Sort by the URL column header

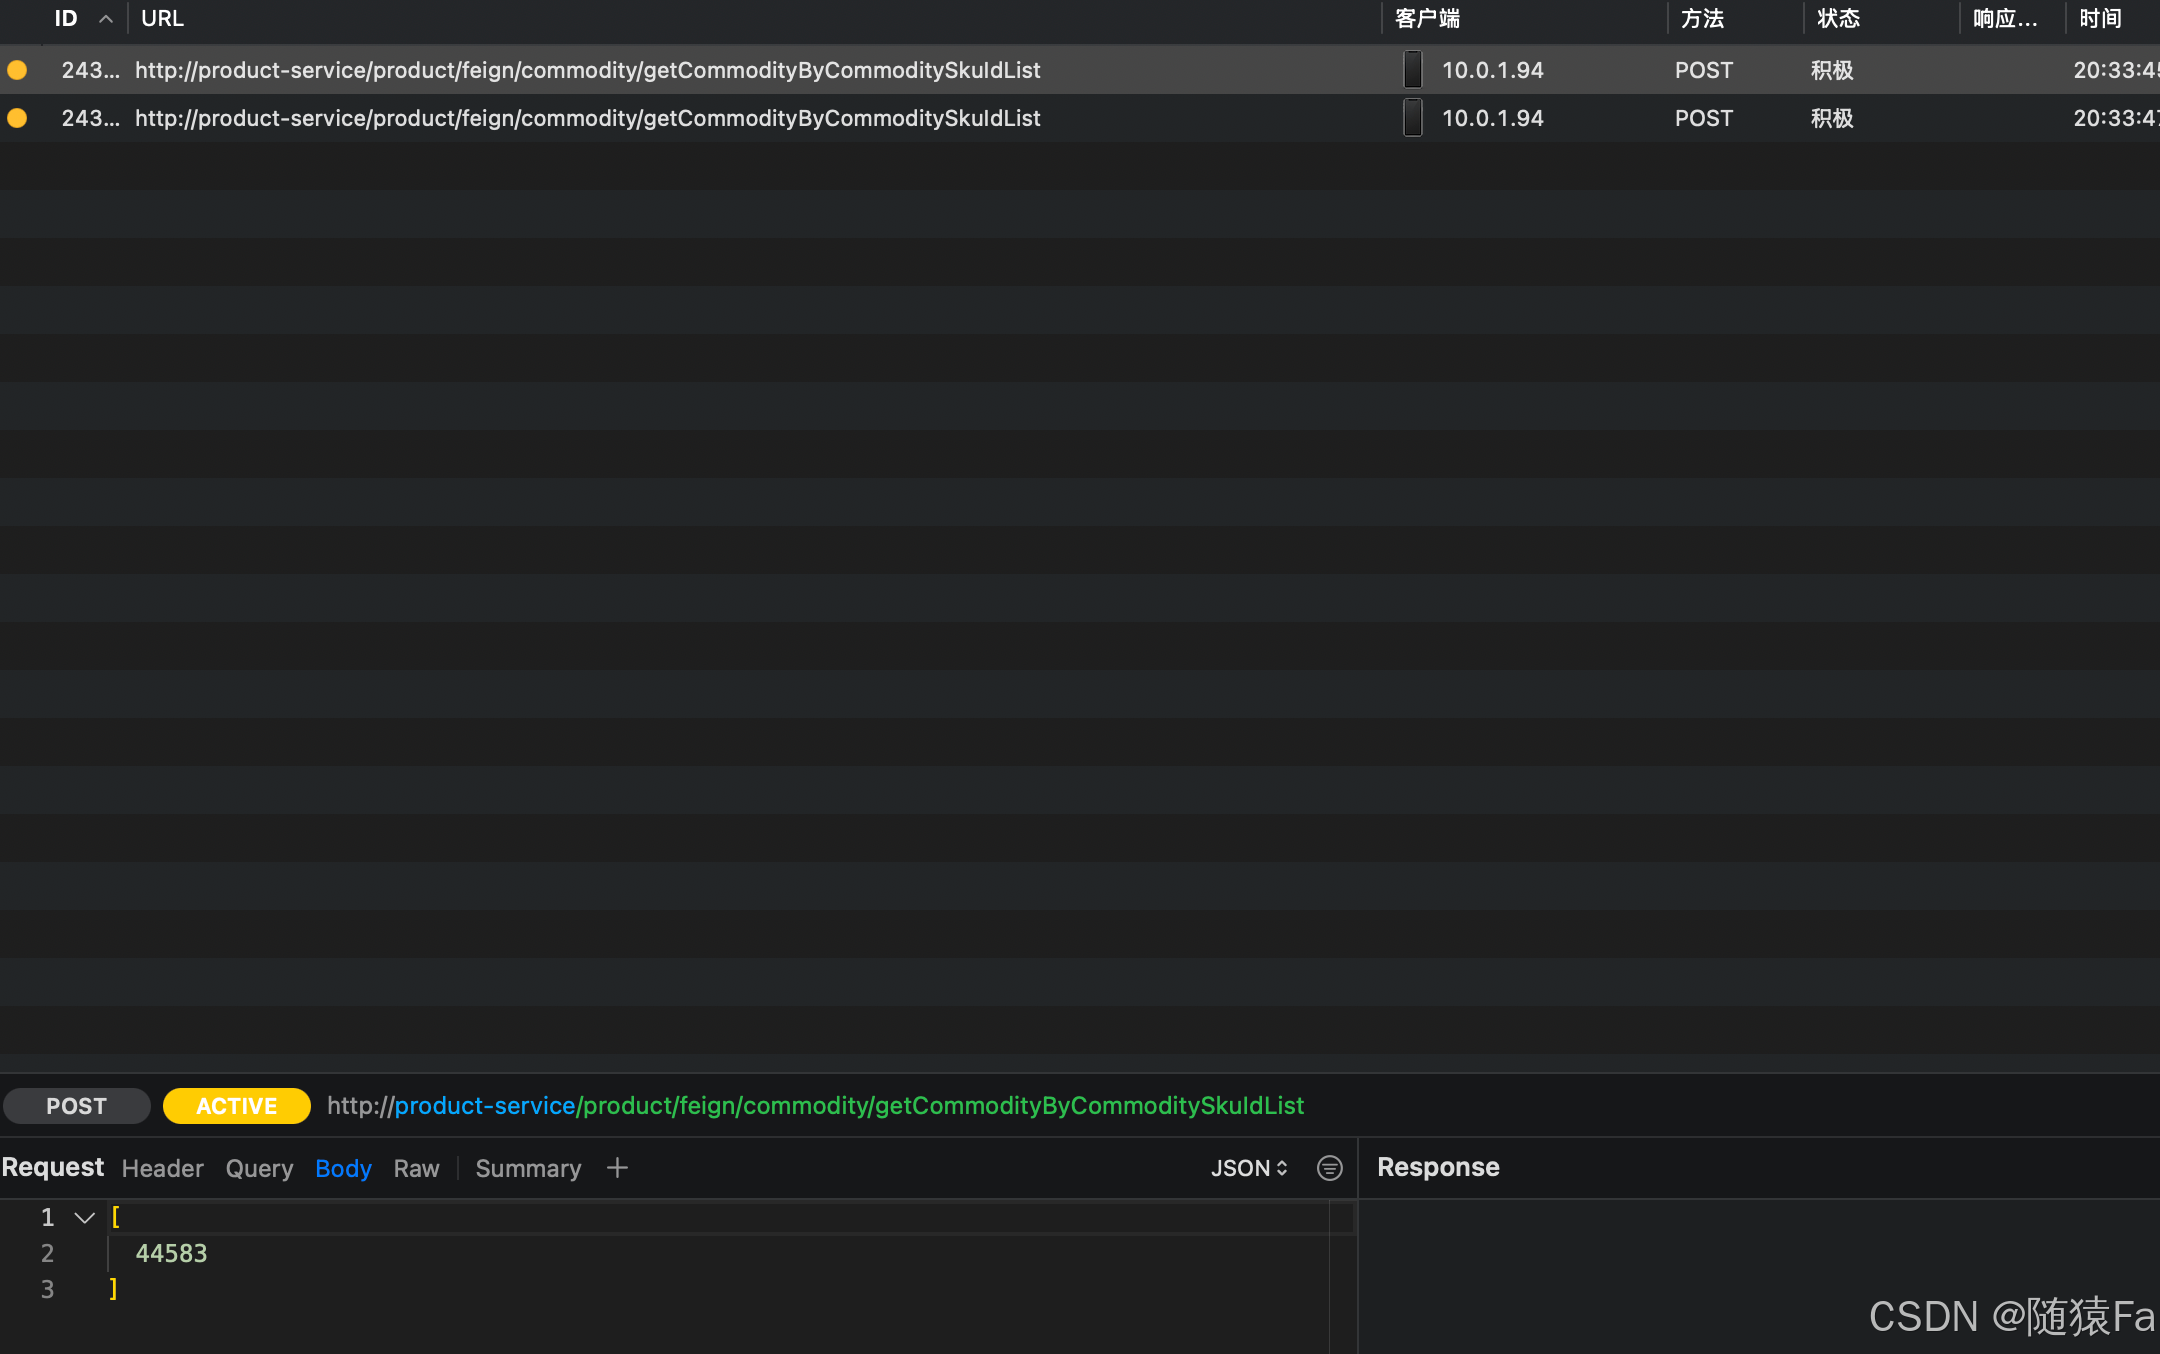(x=162, y=19)
